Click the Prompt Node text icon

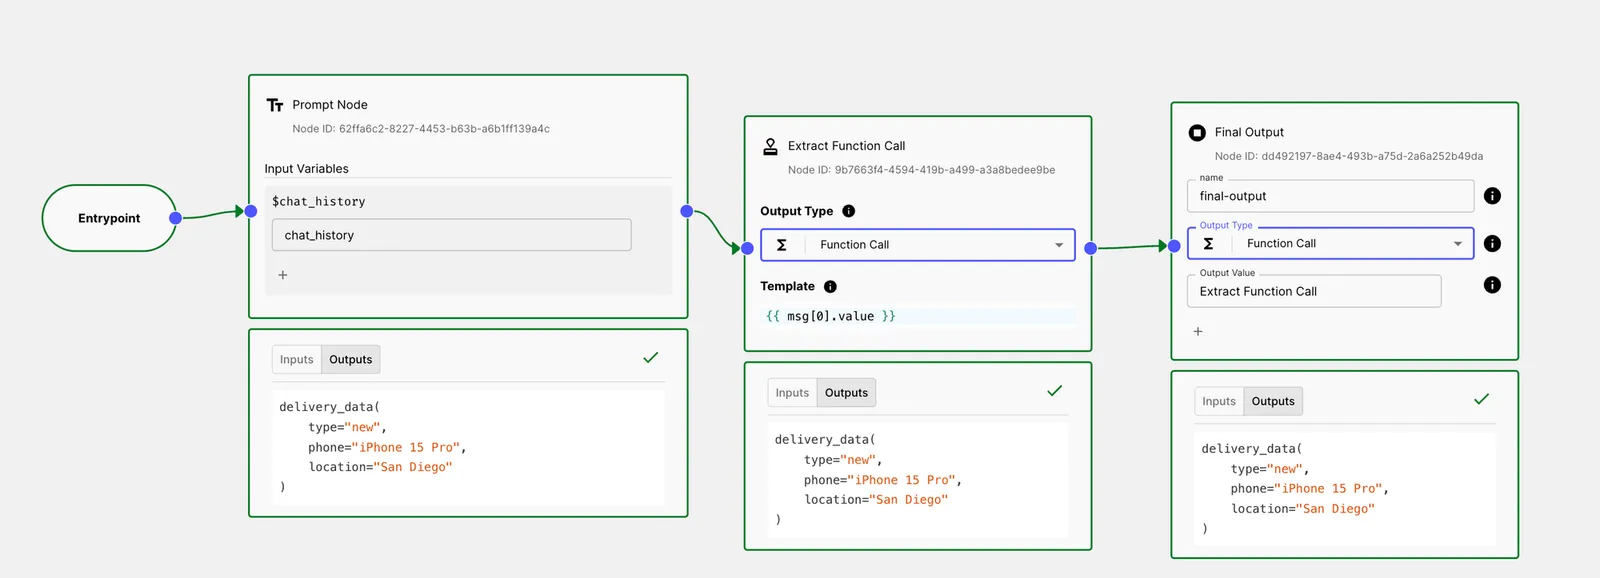(x=275, y=105)
